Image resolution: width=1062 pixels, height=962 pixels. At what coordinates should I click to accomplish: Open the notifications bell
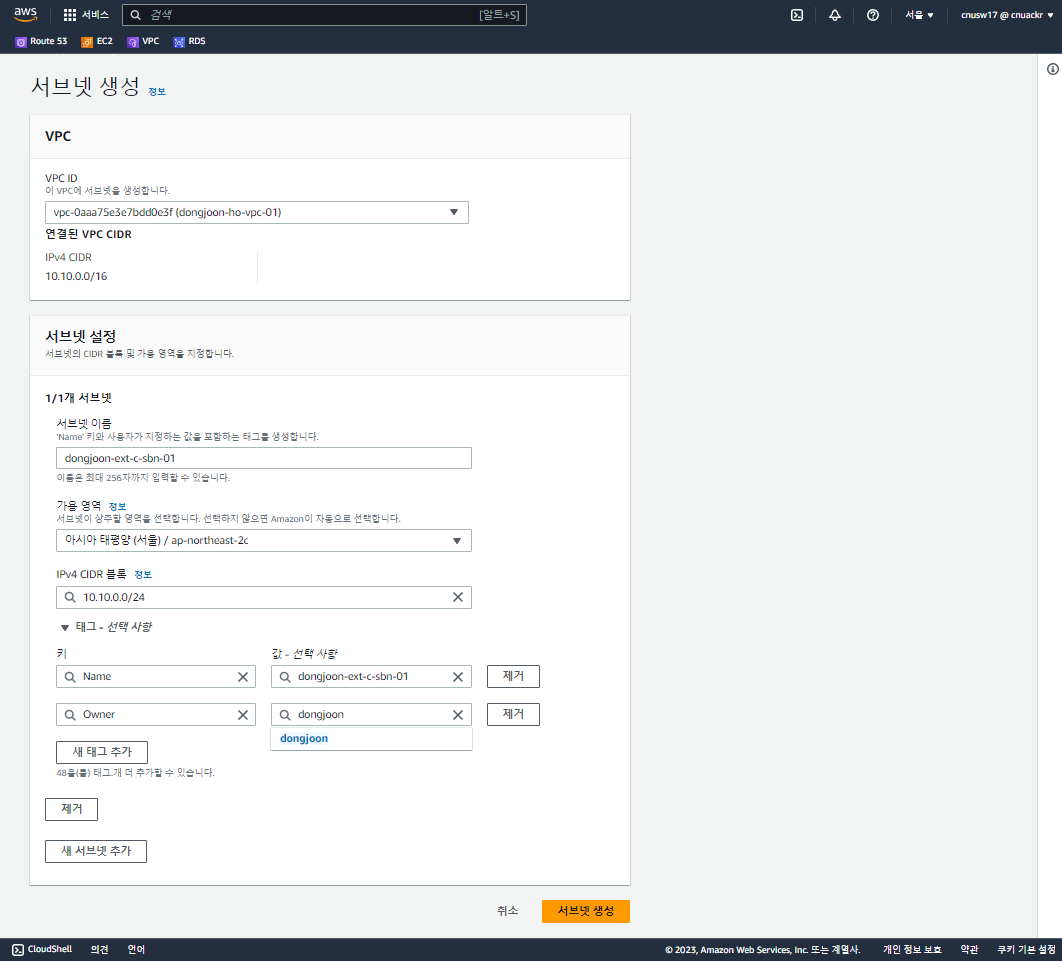pyautogui.click(x=835, y=15)
